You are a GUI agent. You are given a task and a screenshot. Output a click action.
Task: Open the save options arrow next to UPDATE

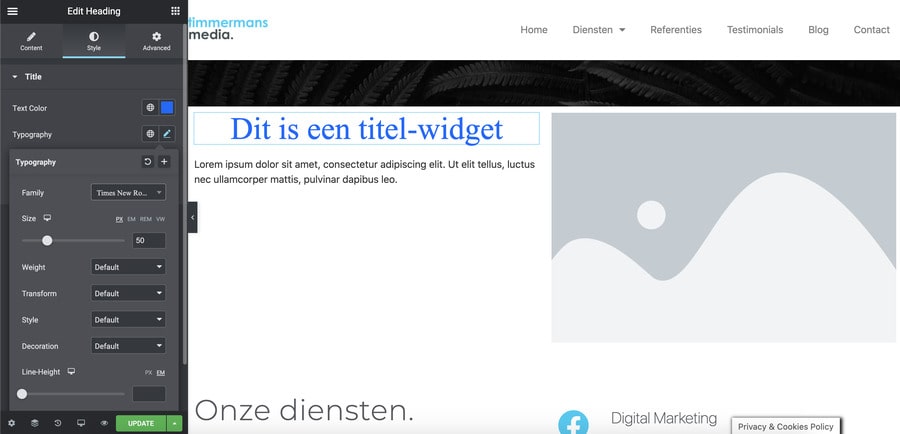[174, 423]
